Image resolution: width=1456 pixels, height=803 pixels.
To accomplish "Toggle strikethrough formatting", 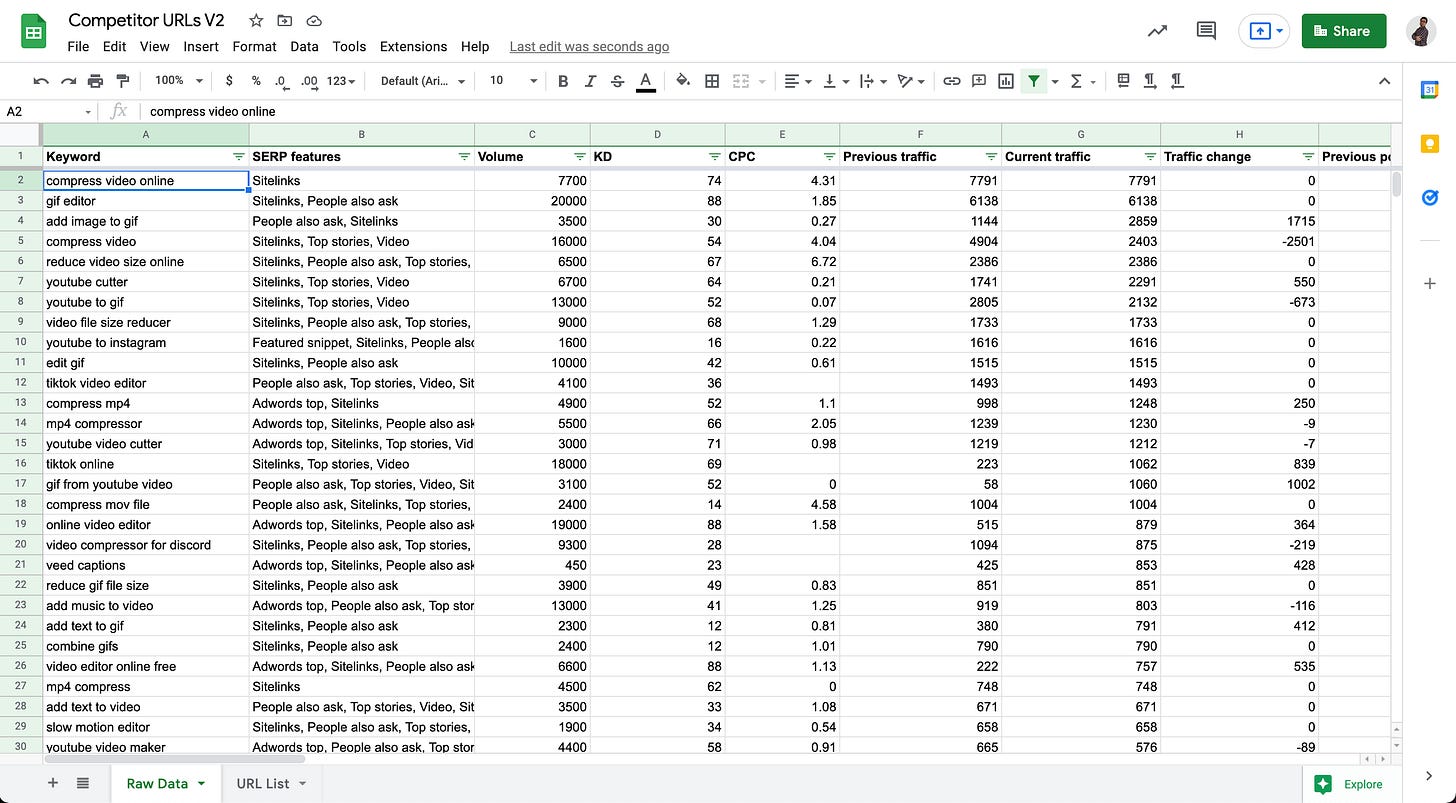I will 617,81.
